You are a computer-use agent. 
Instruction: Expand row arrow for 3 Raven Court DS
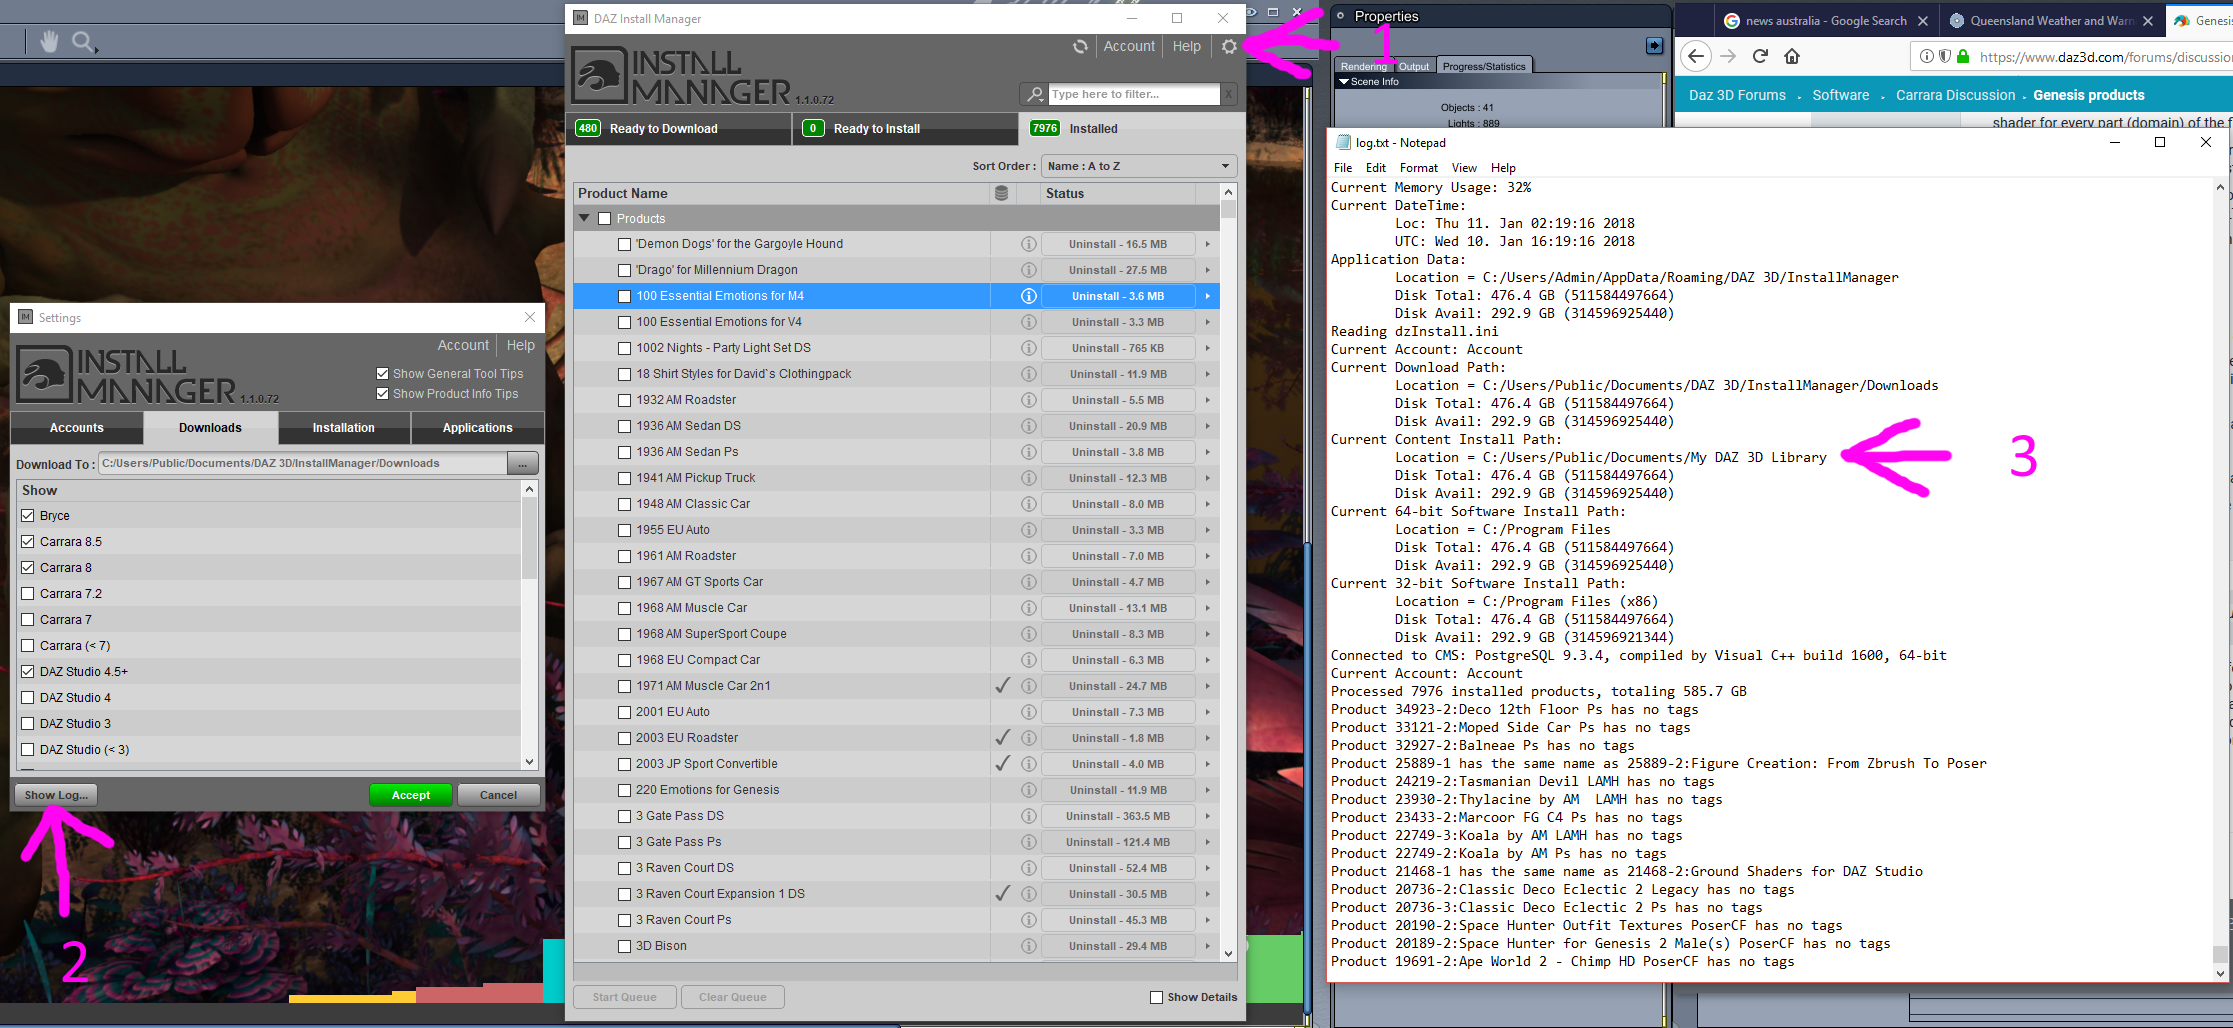pyautogui.click(x=1208, y=868)
